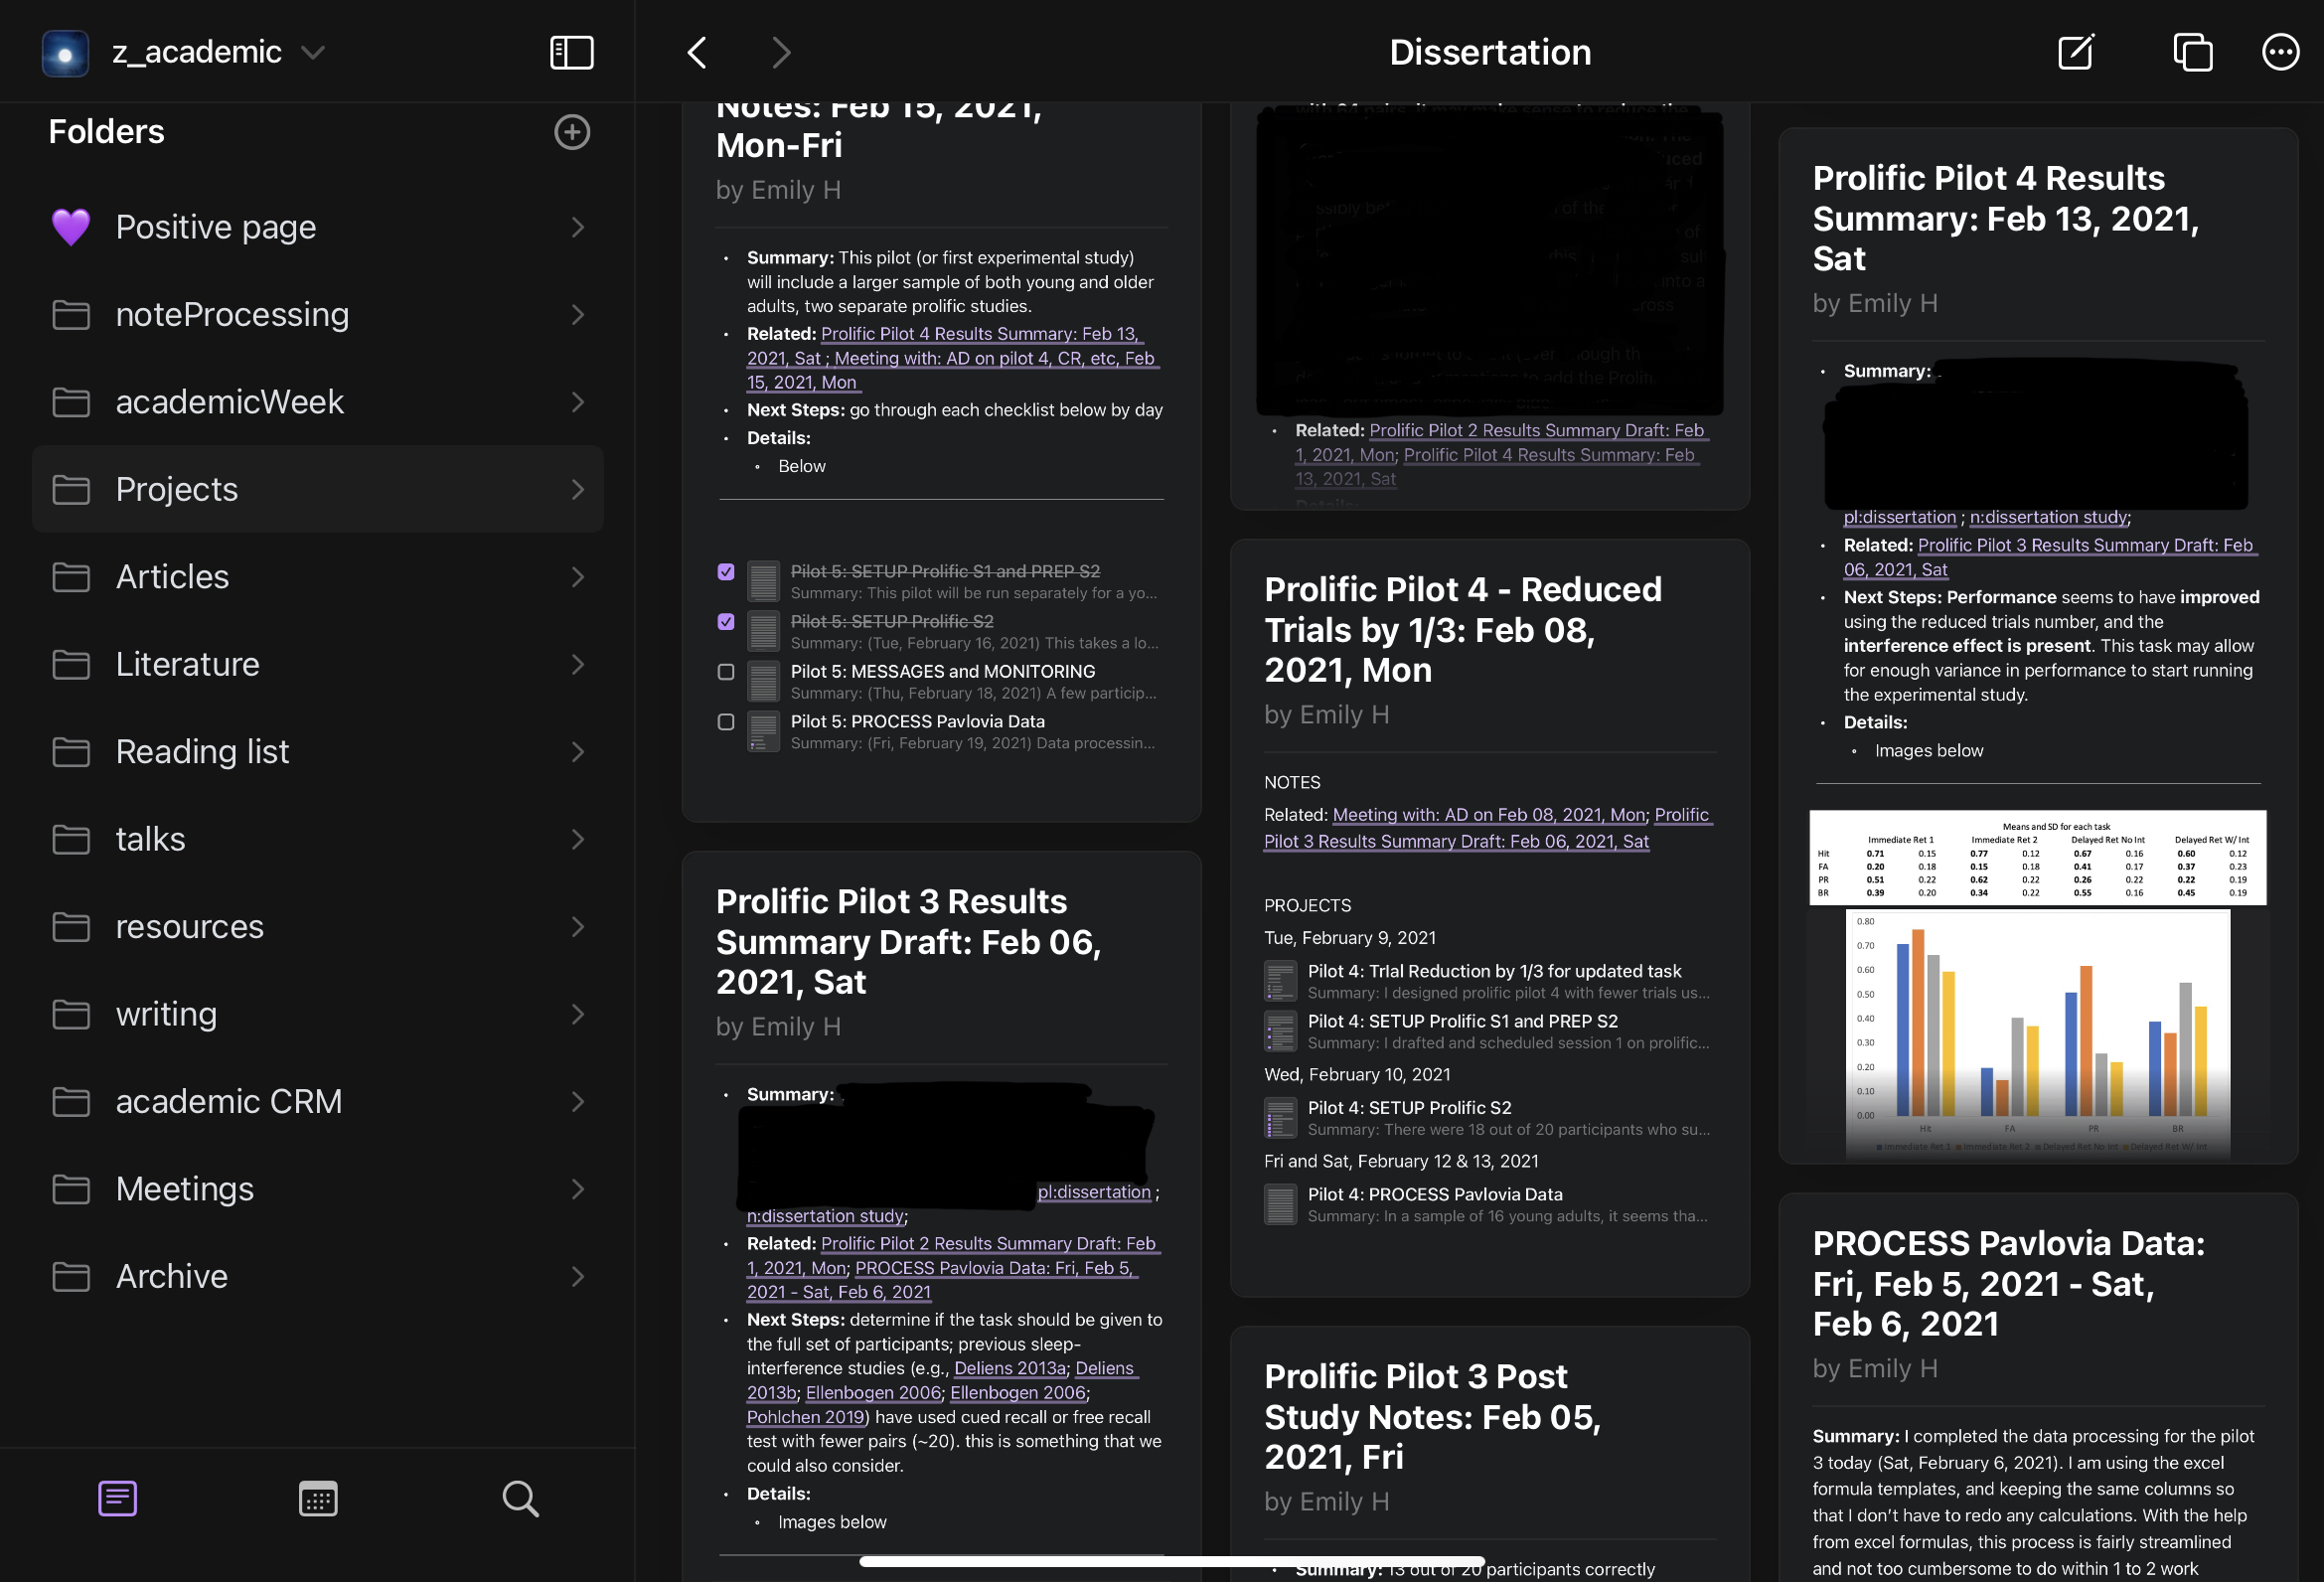Switch to calendar view icon at bottom
Screen dimensions: 2324x1582
coord(317,1498)
